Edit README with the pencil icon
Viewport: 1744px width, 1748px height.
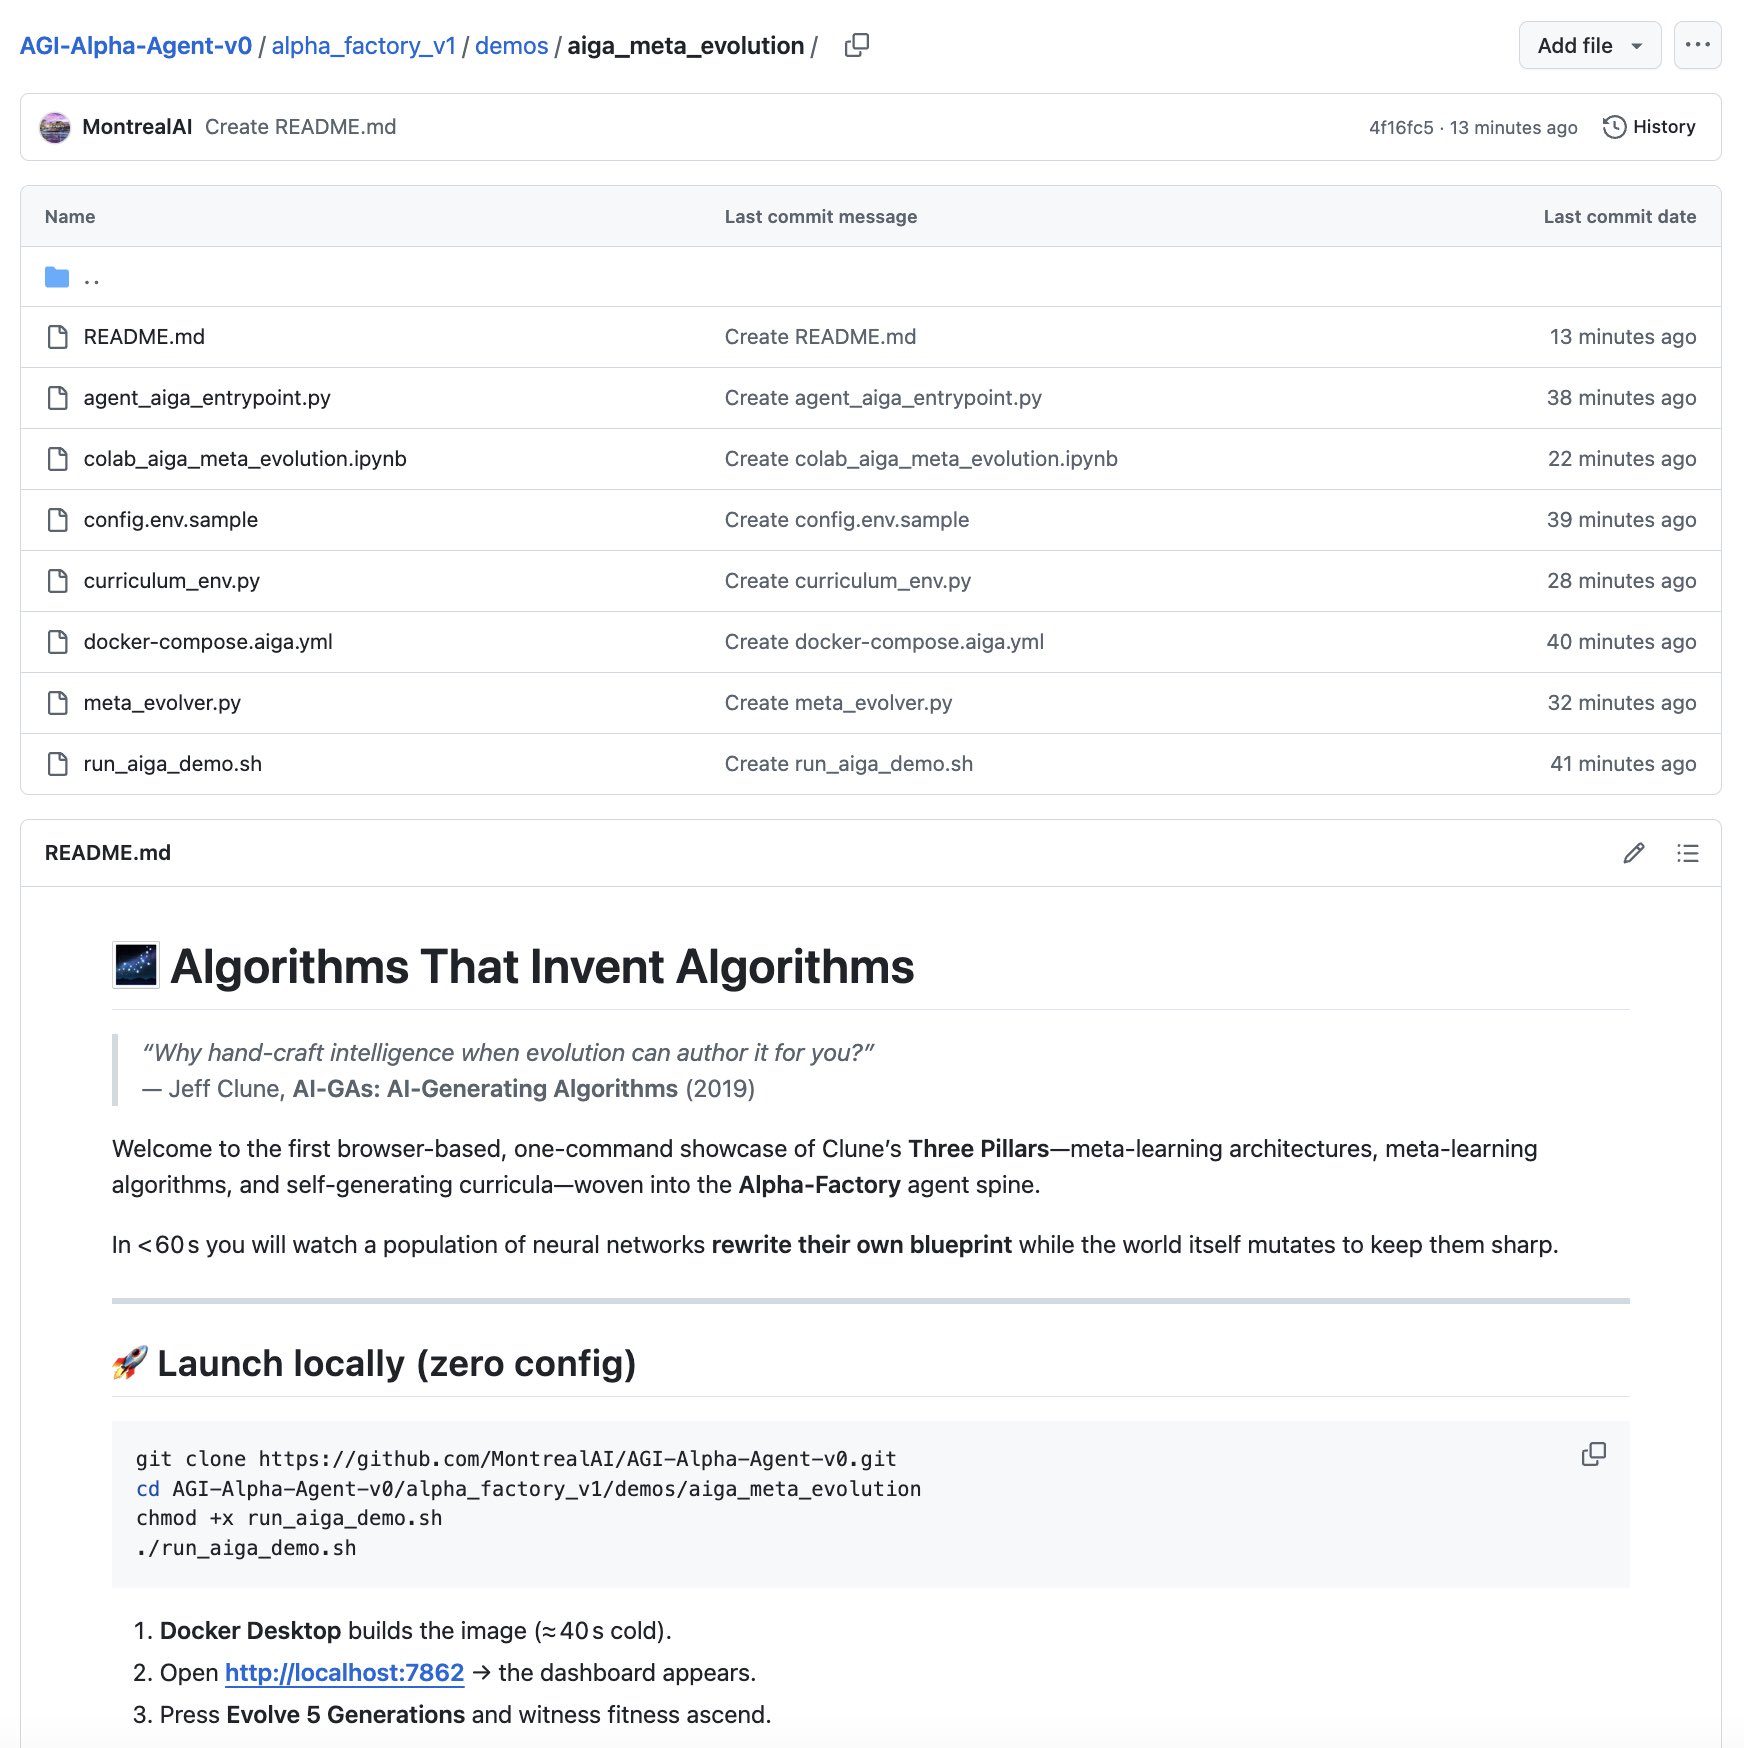pyautogui.click(x=1634, y=853)
